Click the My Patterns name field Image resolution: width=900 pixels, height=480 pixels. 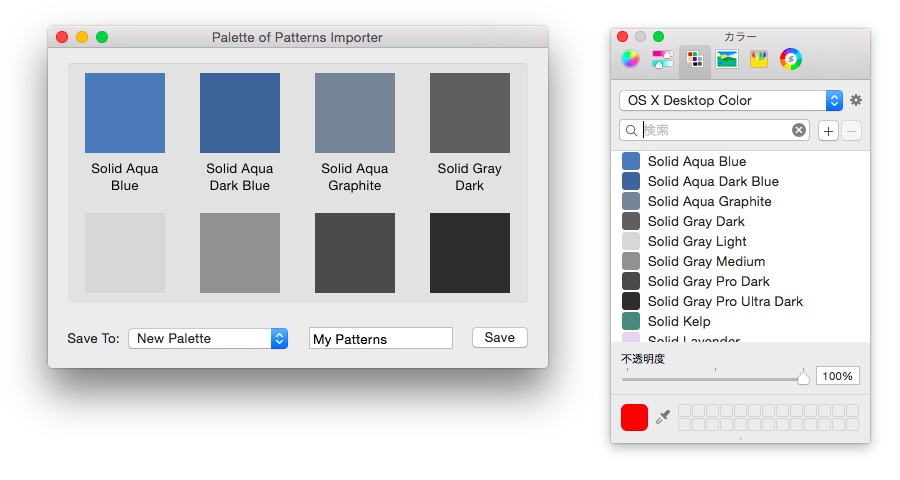(x=380, y=339)
